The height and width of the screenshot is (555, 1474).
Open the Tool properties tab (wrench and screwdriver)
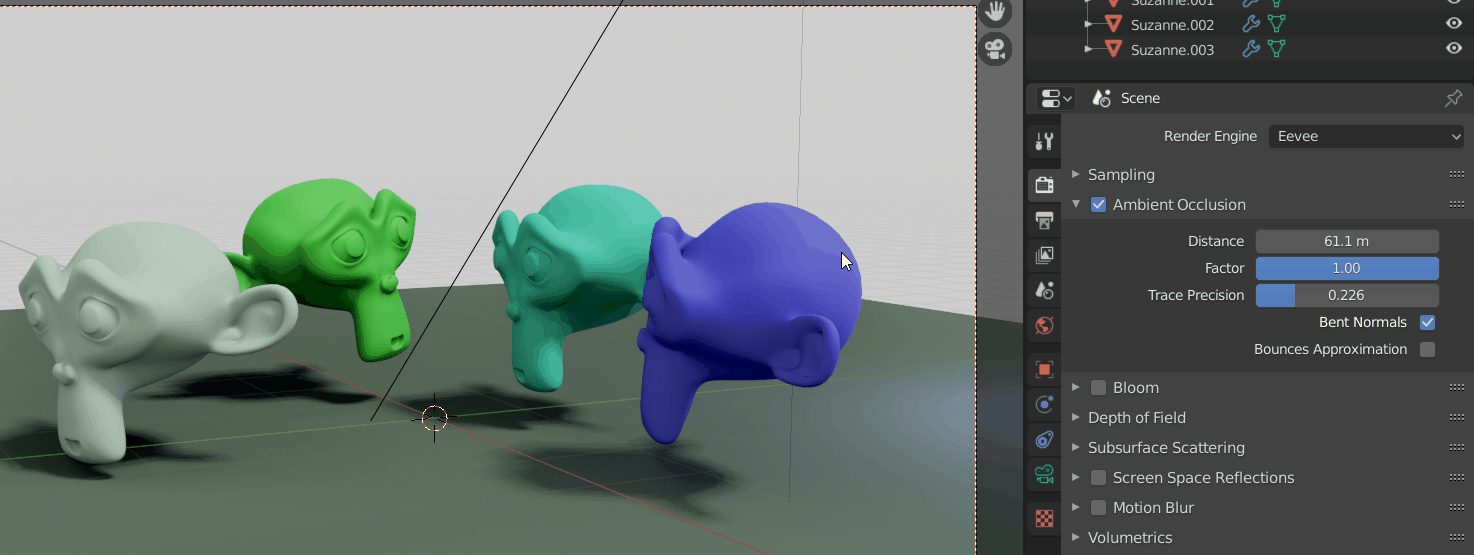point(1044,142)
